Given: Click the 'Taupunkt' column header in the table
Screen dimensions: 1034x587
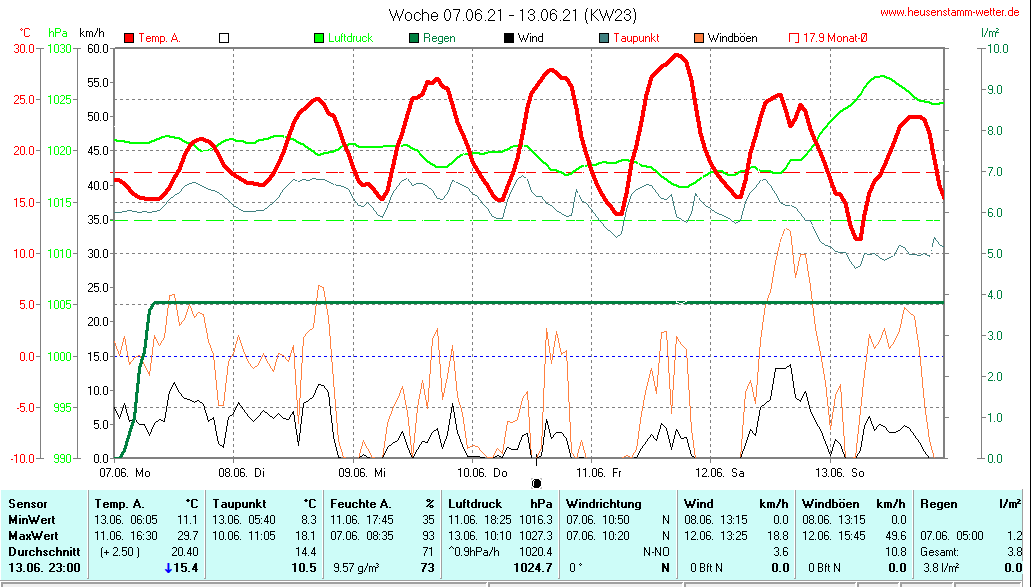Looking at the screenshot, I should click(239, 504).
